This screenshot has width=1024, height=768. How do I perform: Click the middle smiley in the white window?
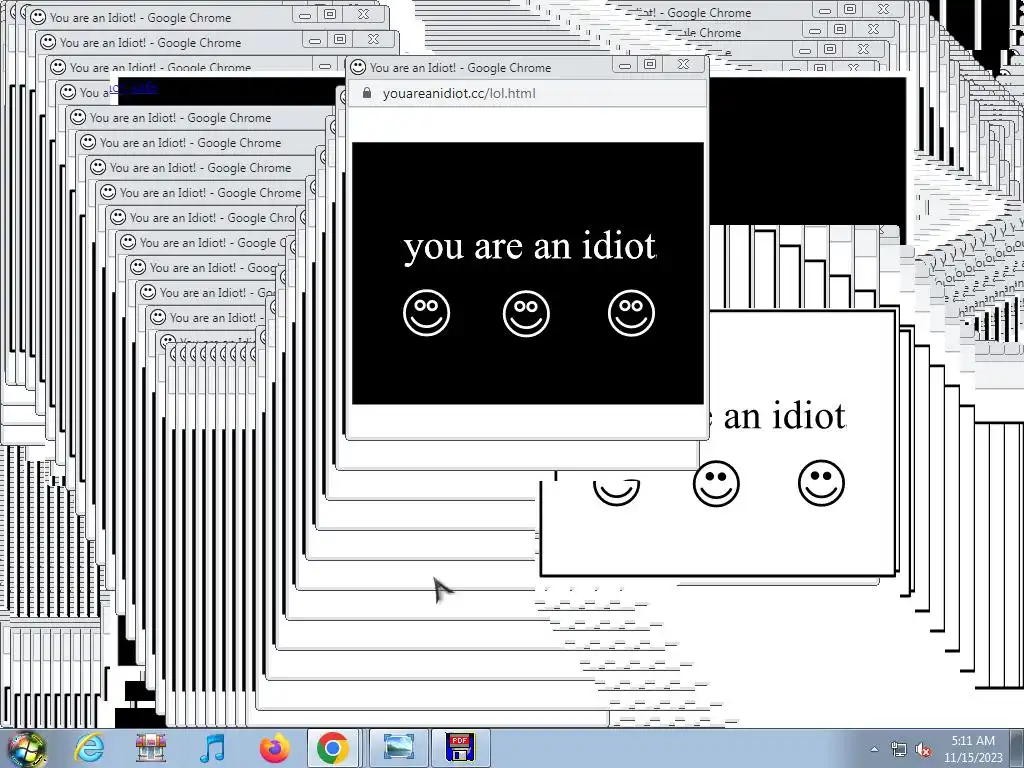pyautogui.click(x=716, y=484)
